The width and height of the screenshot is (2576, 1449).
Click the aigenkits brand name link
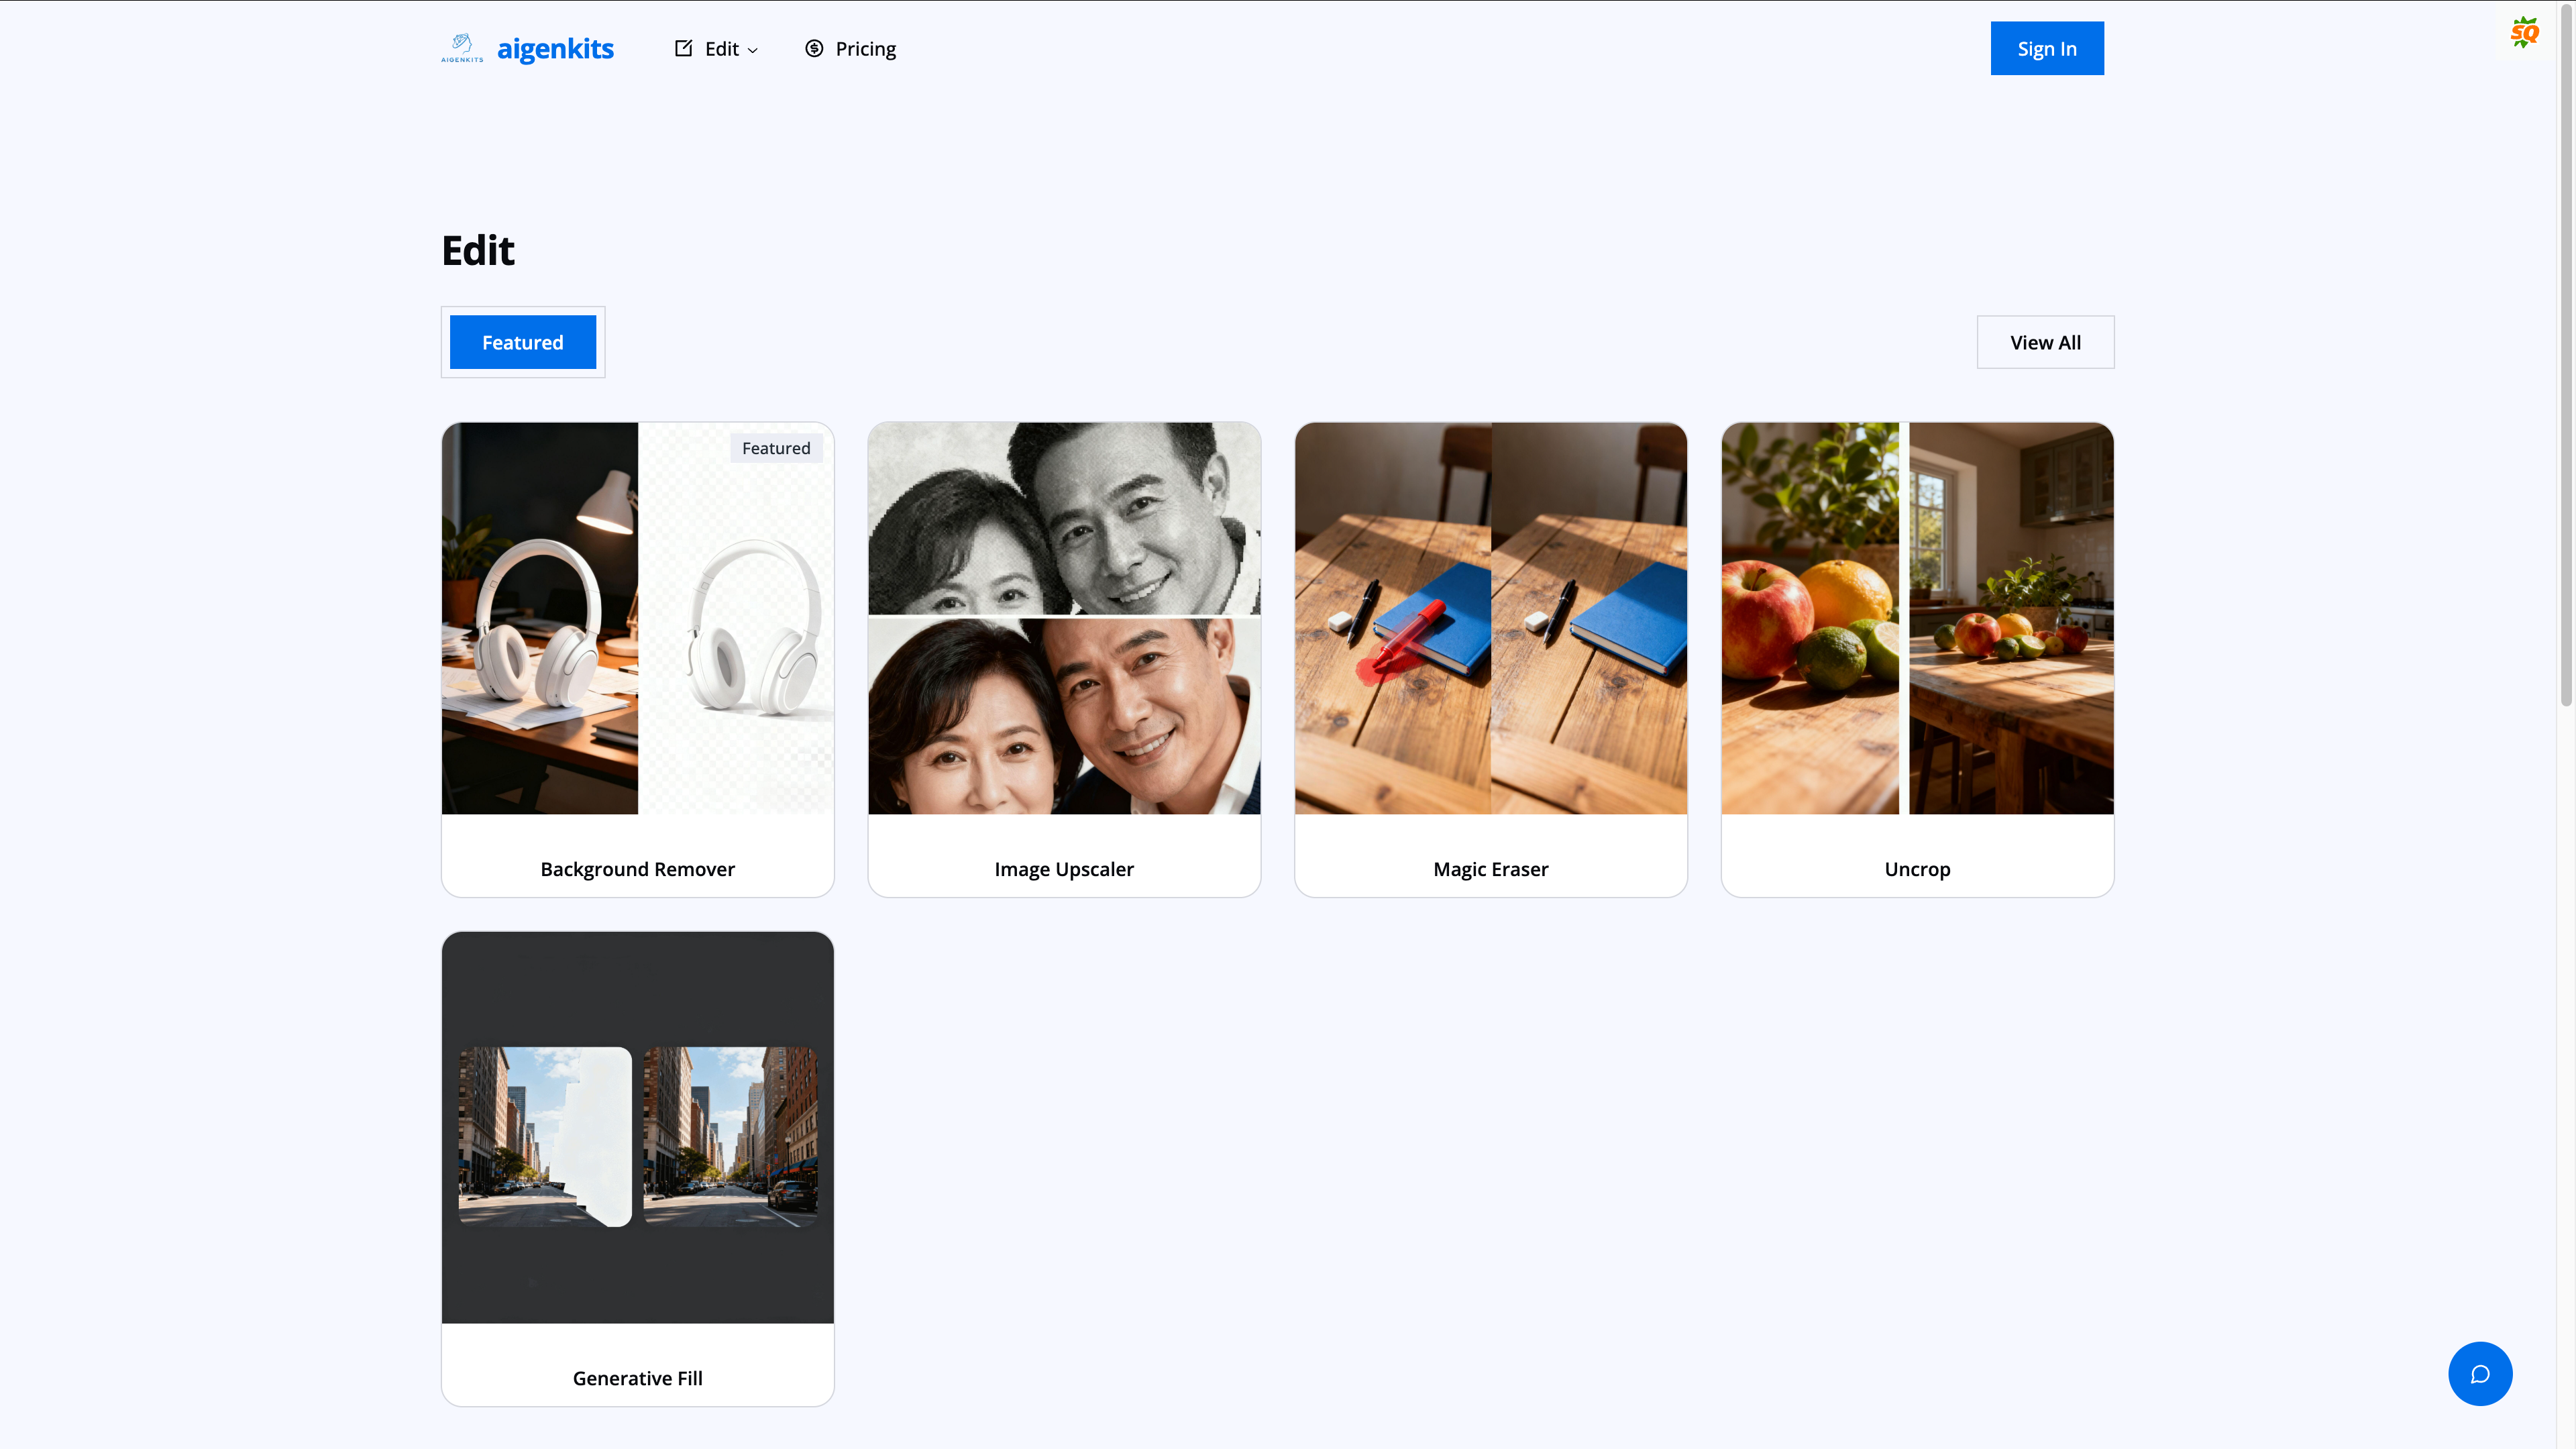click(555, 49)
